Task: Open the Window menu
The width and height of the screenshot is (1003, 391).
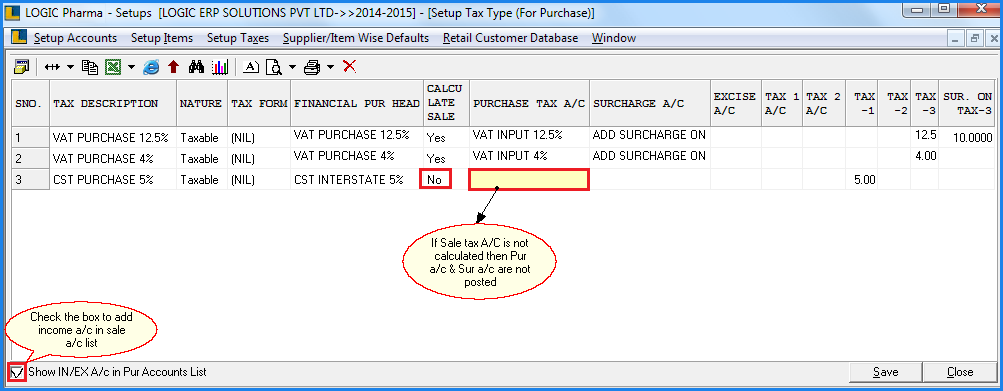Action: click(613, 38)
